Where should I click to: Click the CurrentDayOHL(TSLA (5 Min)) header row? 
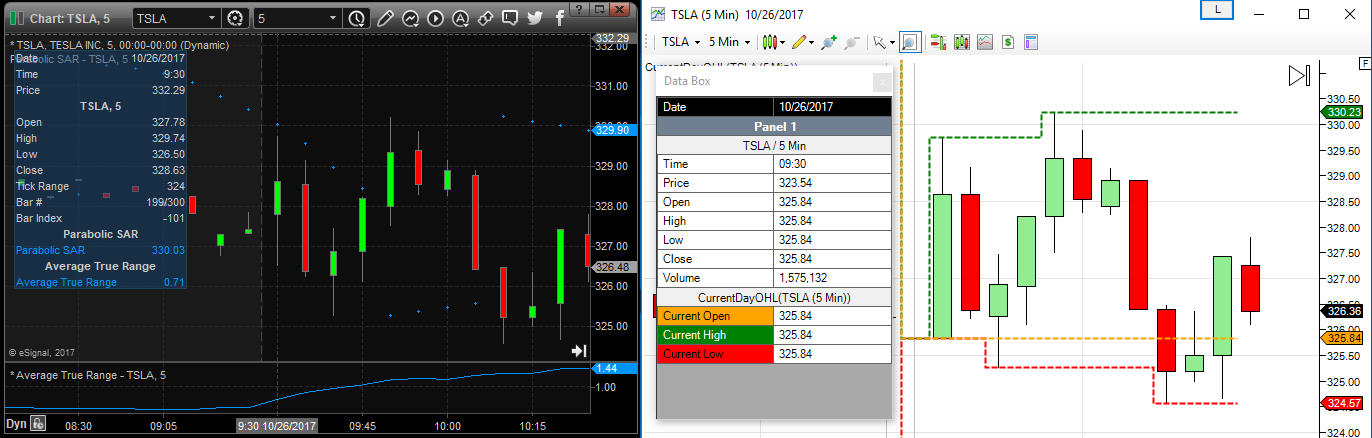(x=773, y=297)
